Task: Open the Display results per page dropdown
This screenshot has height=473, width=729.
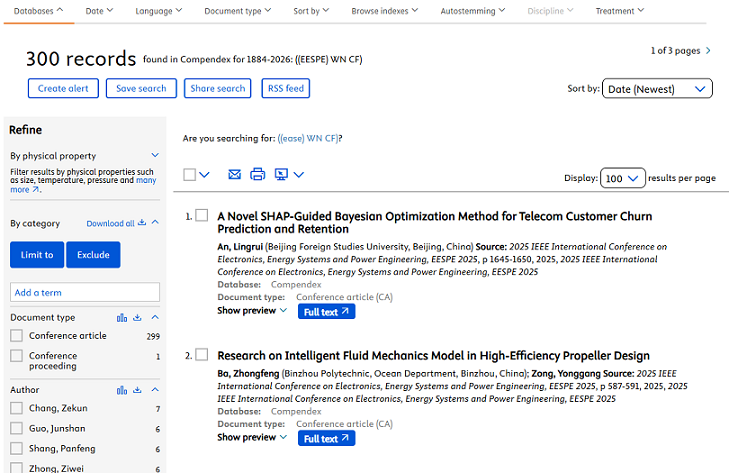Action: tap(622, 178)
